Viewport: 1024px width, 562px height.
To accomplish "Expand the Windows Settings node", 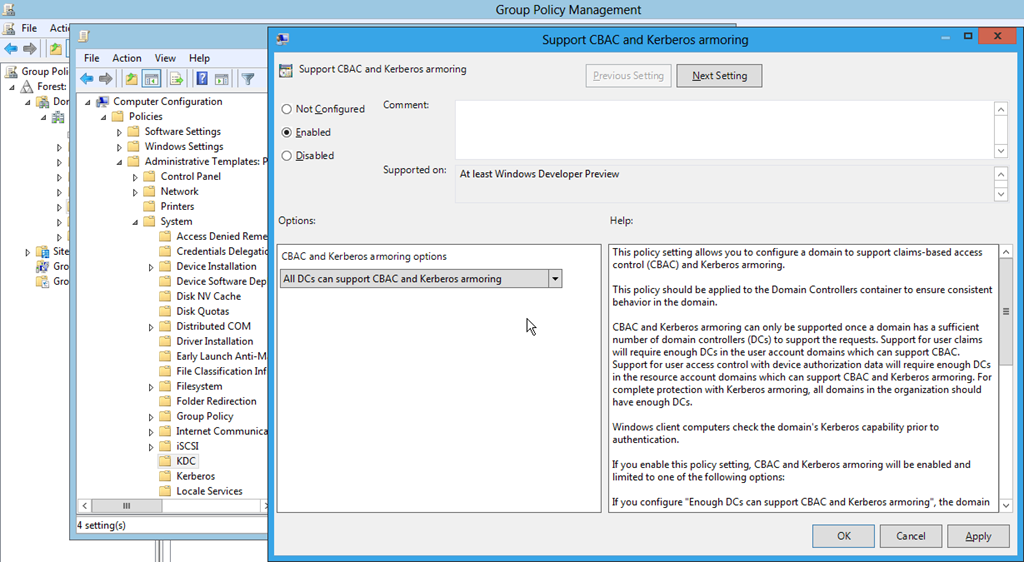I will coord(119,147).
